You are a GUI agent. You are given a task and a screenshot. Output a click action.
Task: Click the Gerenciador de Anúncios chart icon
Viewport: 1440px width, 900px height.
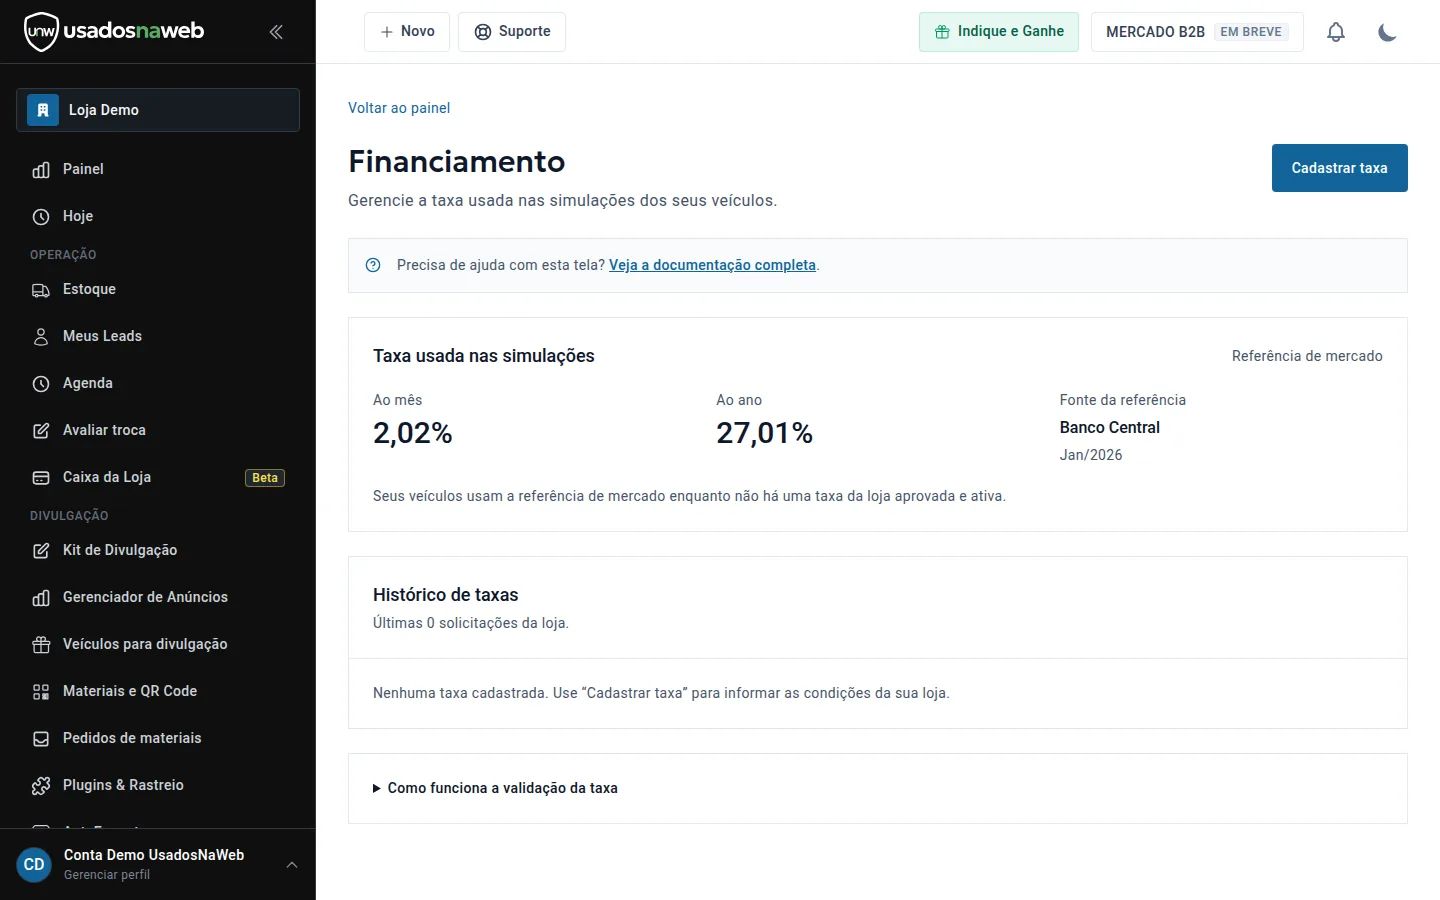pos(41,598)
